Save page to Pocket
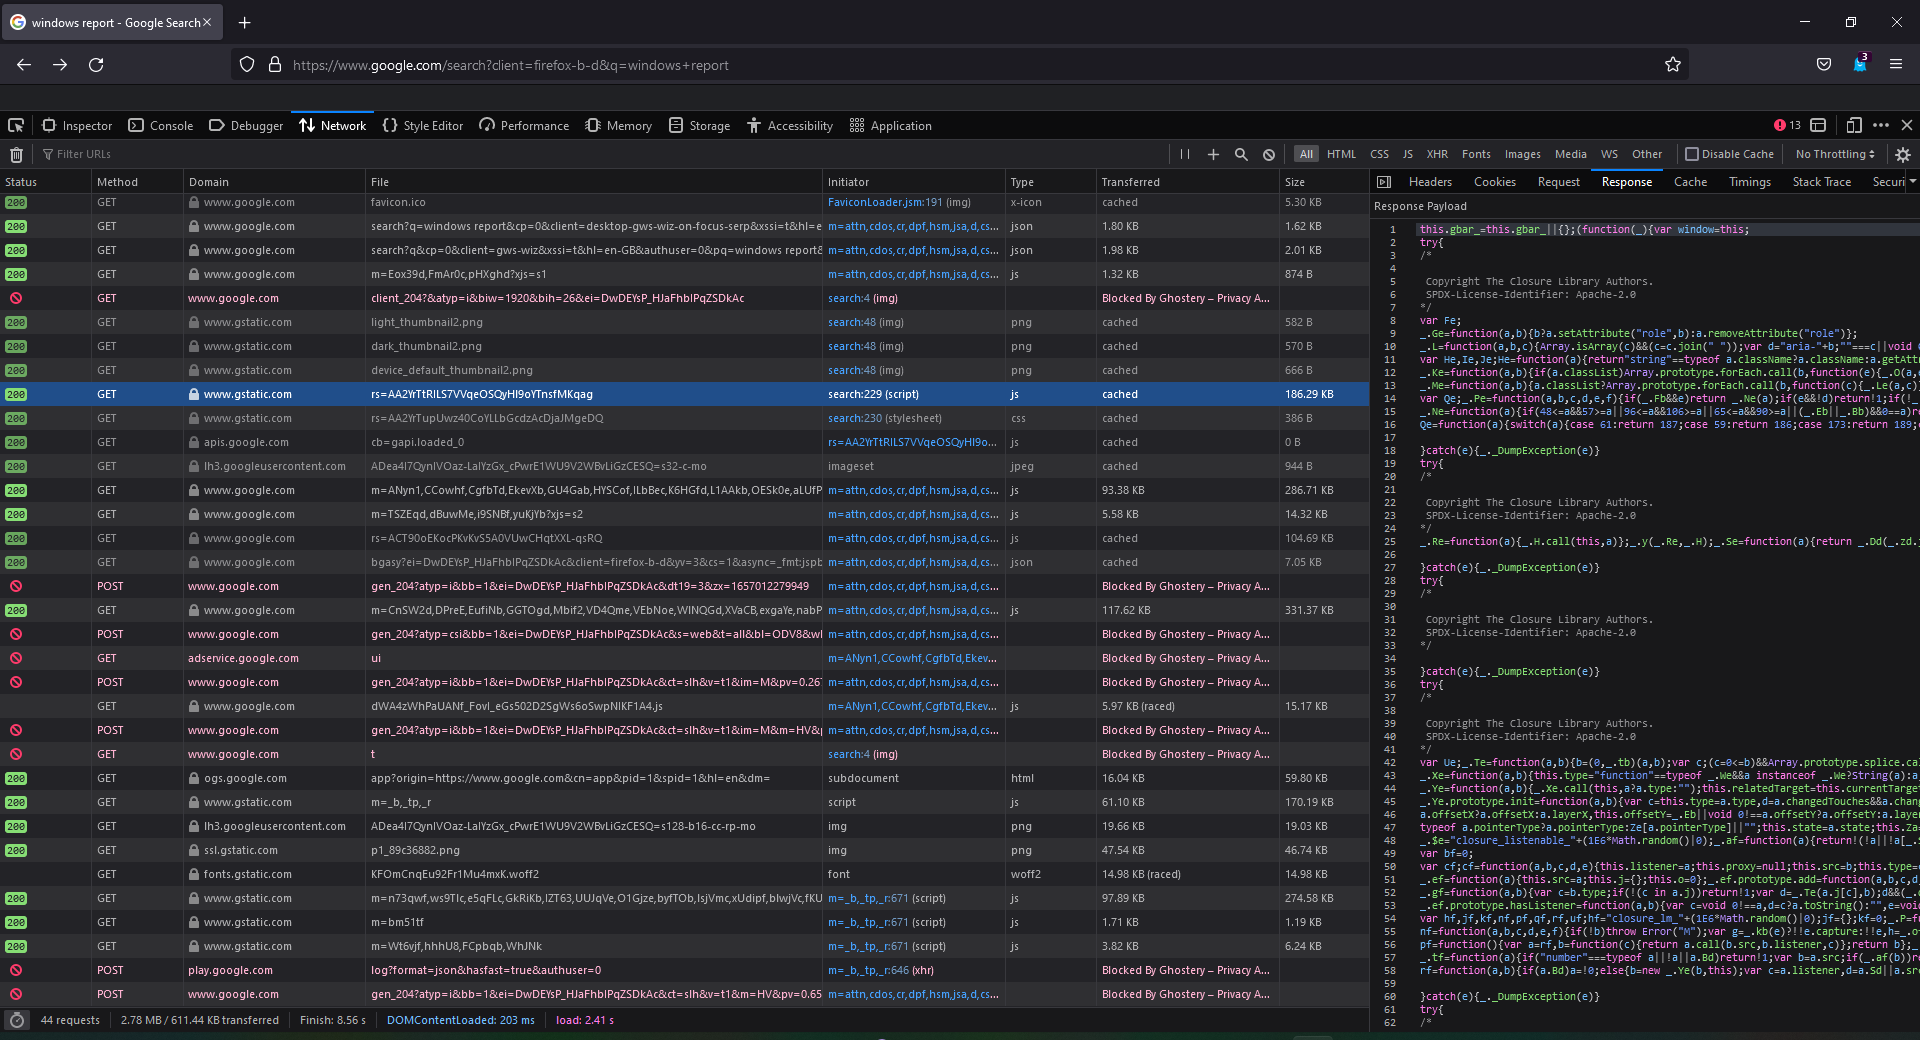Viewport: 1920px width, 1040px height. click(x=1824, y=65)
